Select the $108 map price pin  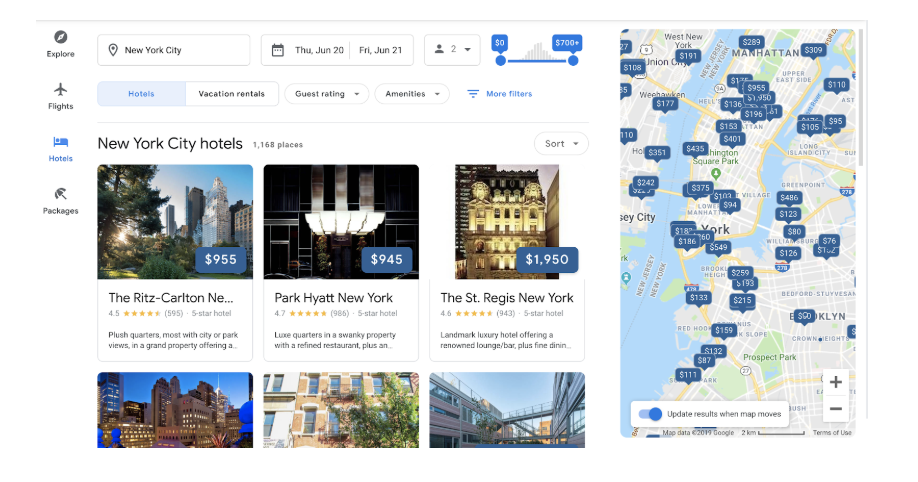tap(633, 68)
